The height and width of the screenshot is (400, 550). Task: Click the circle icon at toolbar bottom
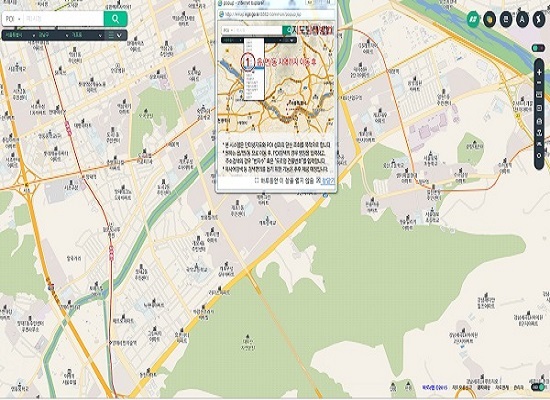point(539,156)
